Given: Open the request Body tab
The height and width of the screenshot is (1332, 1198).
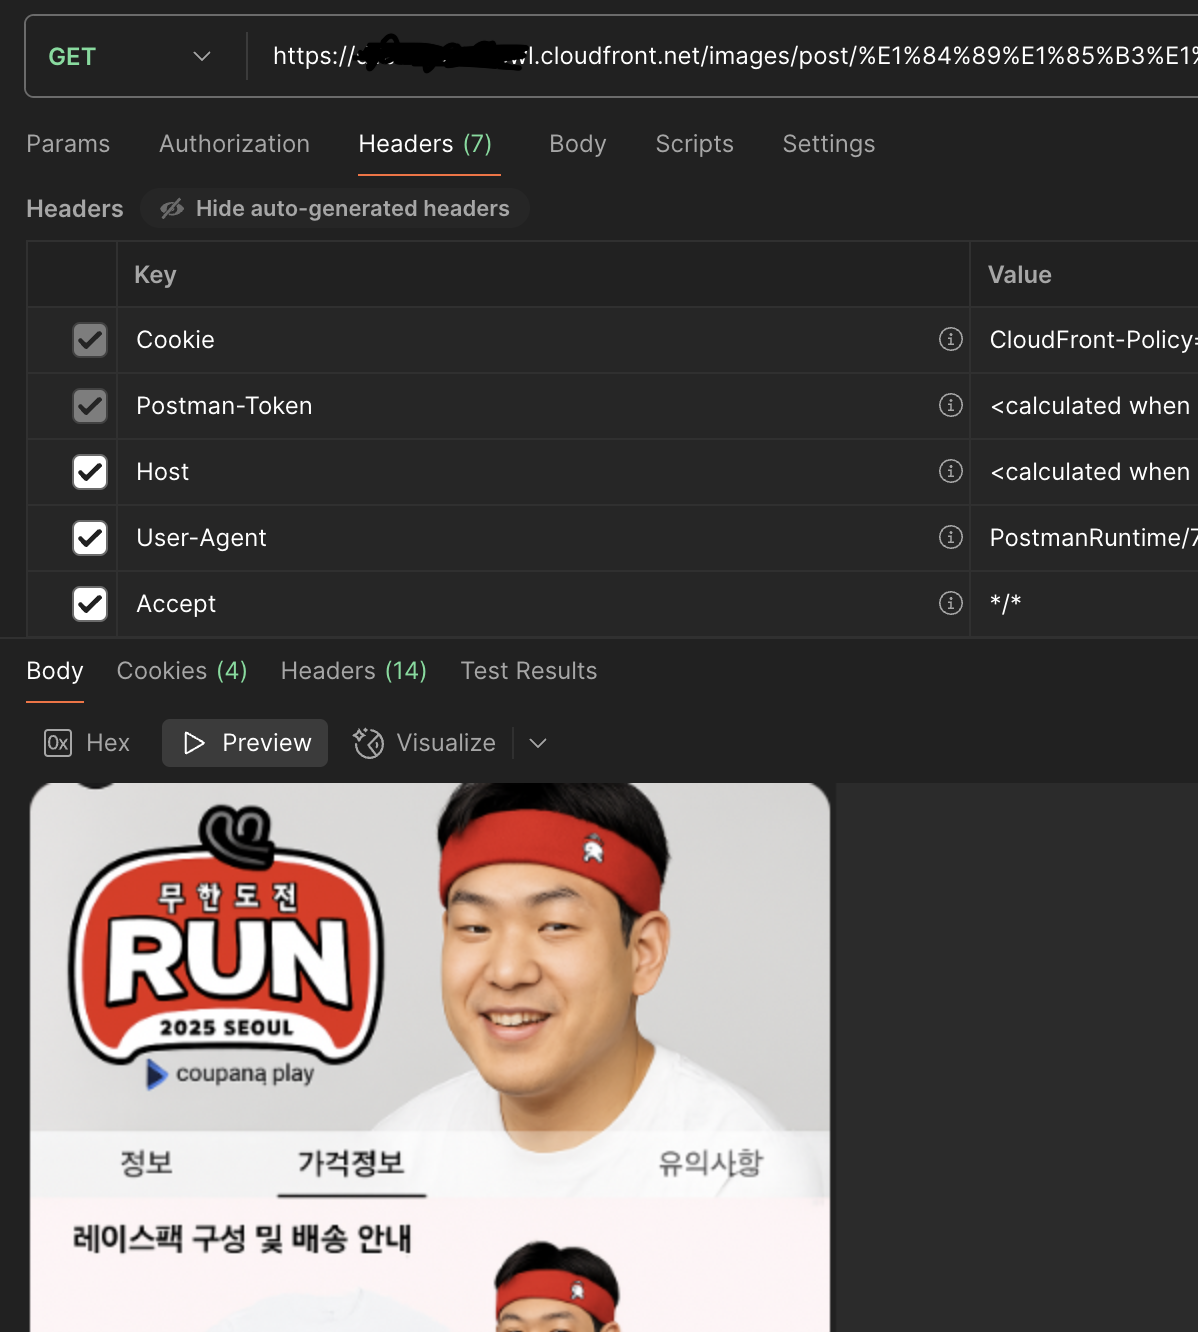Looking at the screenshot, I should coord(578,144).
